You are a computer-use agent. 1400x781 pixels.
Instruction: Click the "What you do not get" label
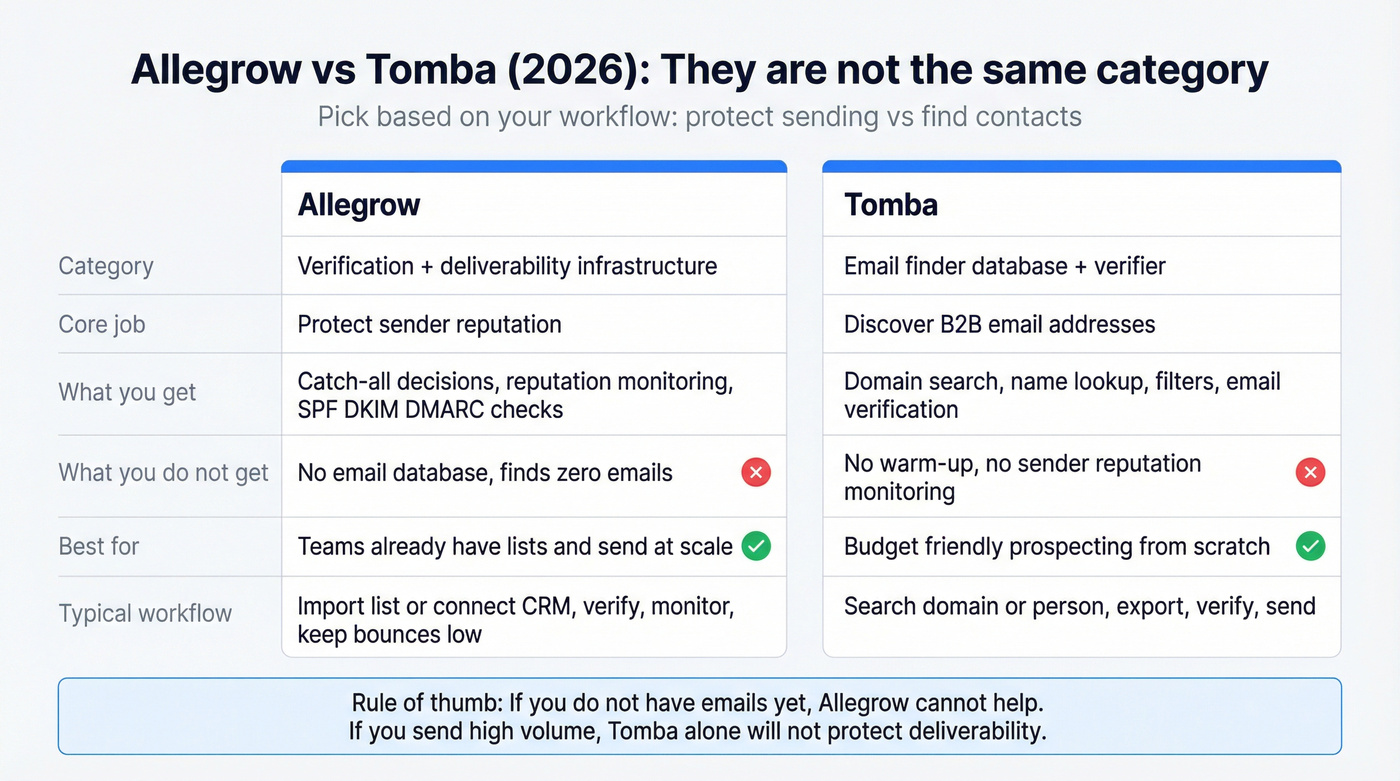pyautogui.click(x=164, y=472)
